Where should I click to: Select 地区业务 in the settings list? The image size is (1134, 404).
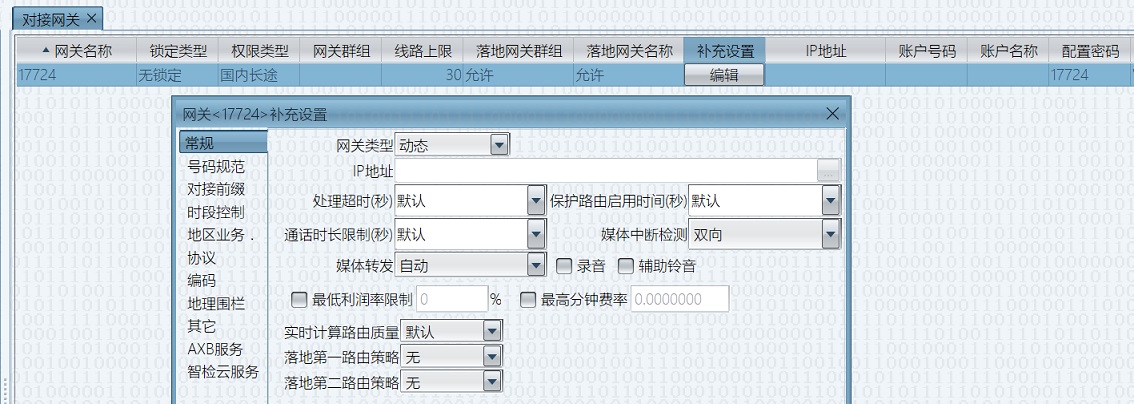pos(221,235)
